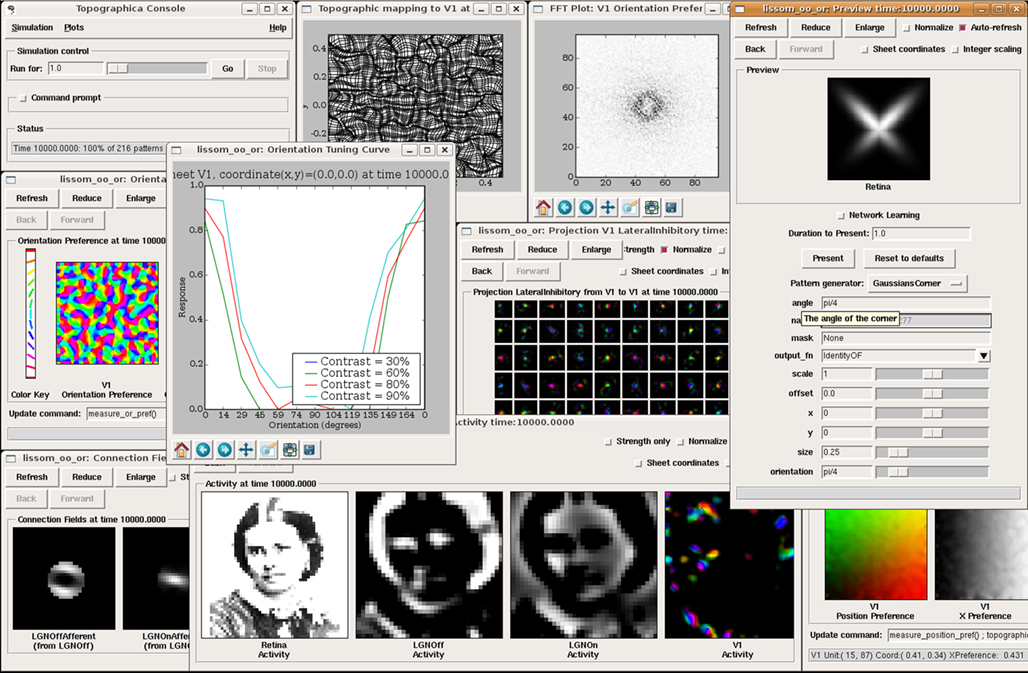This screenshot has width=1028, height=673.
Task: Click Back in the Projection window
Action: coord(482,271)
